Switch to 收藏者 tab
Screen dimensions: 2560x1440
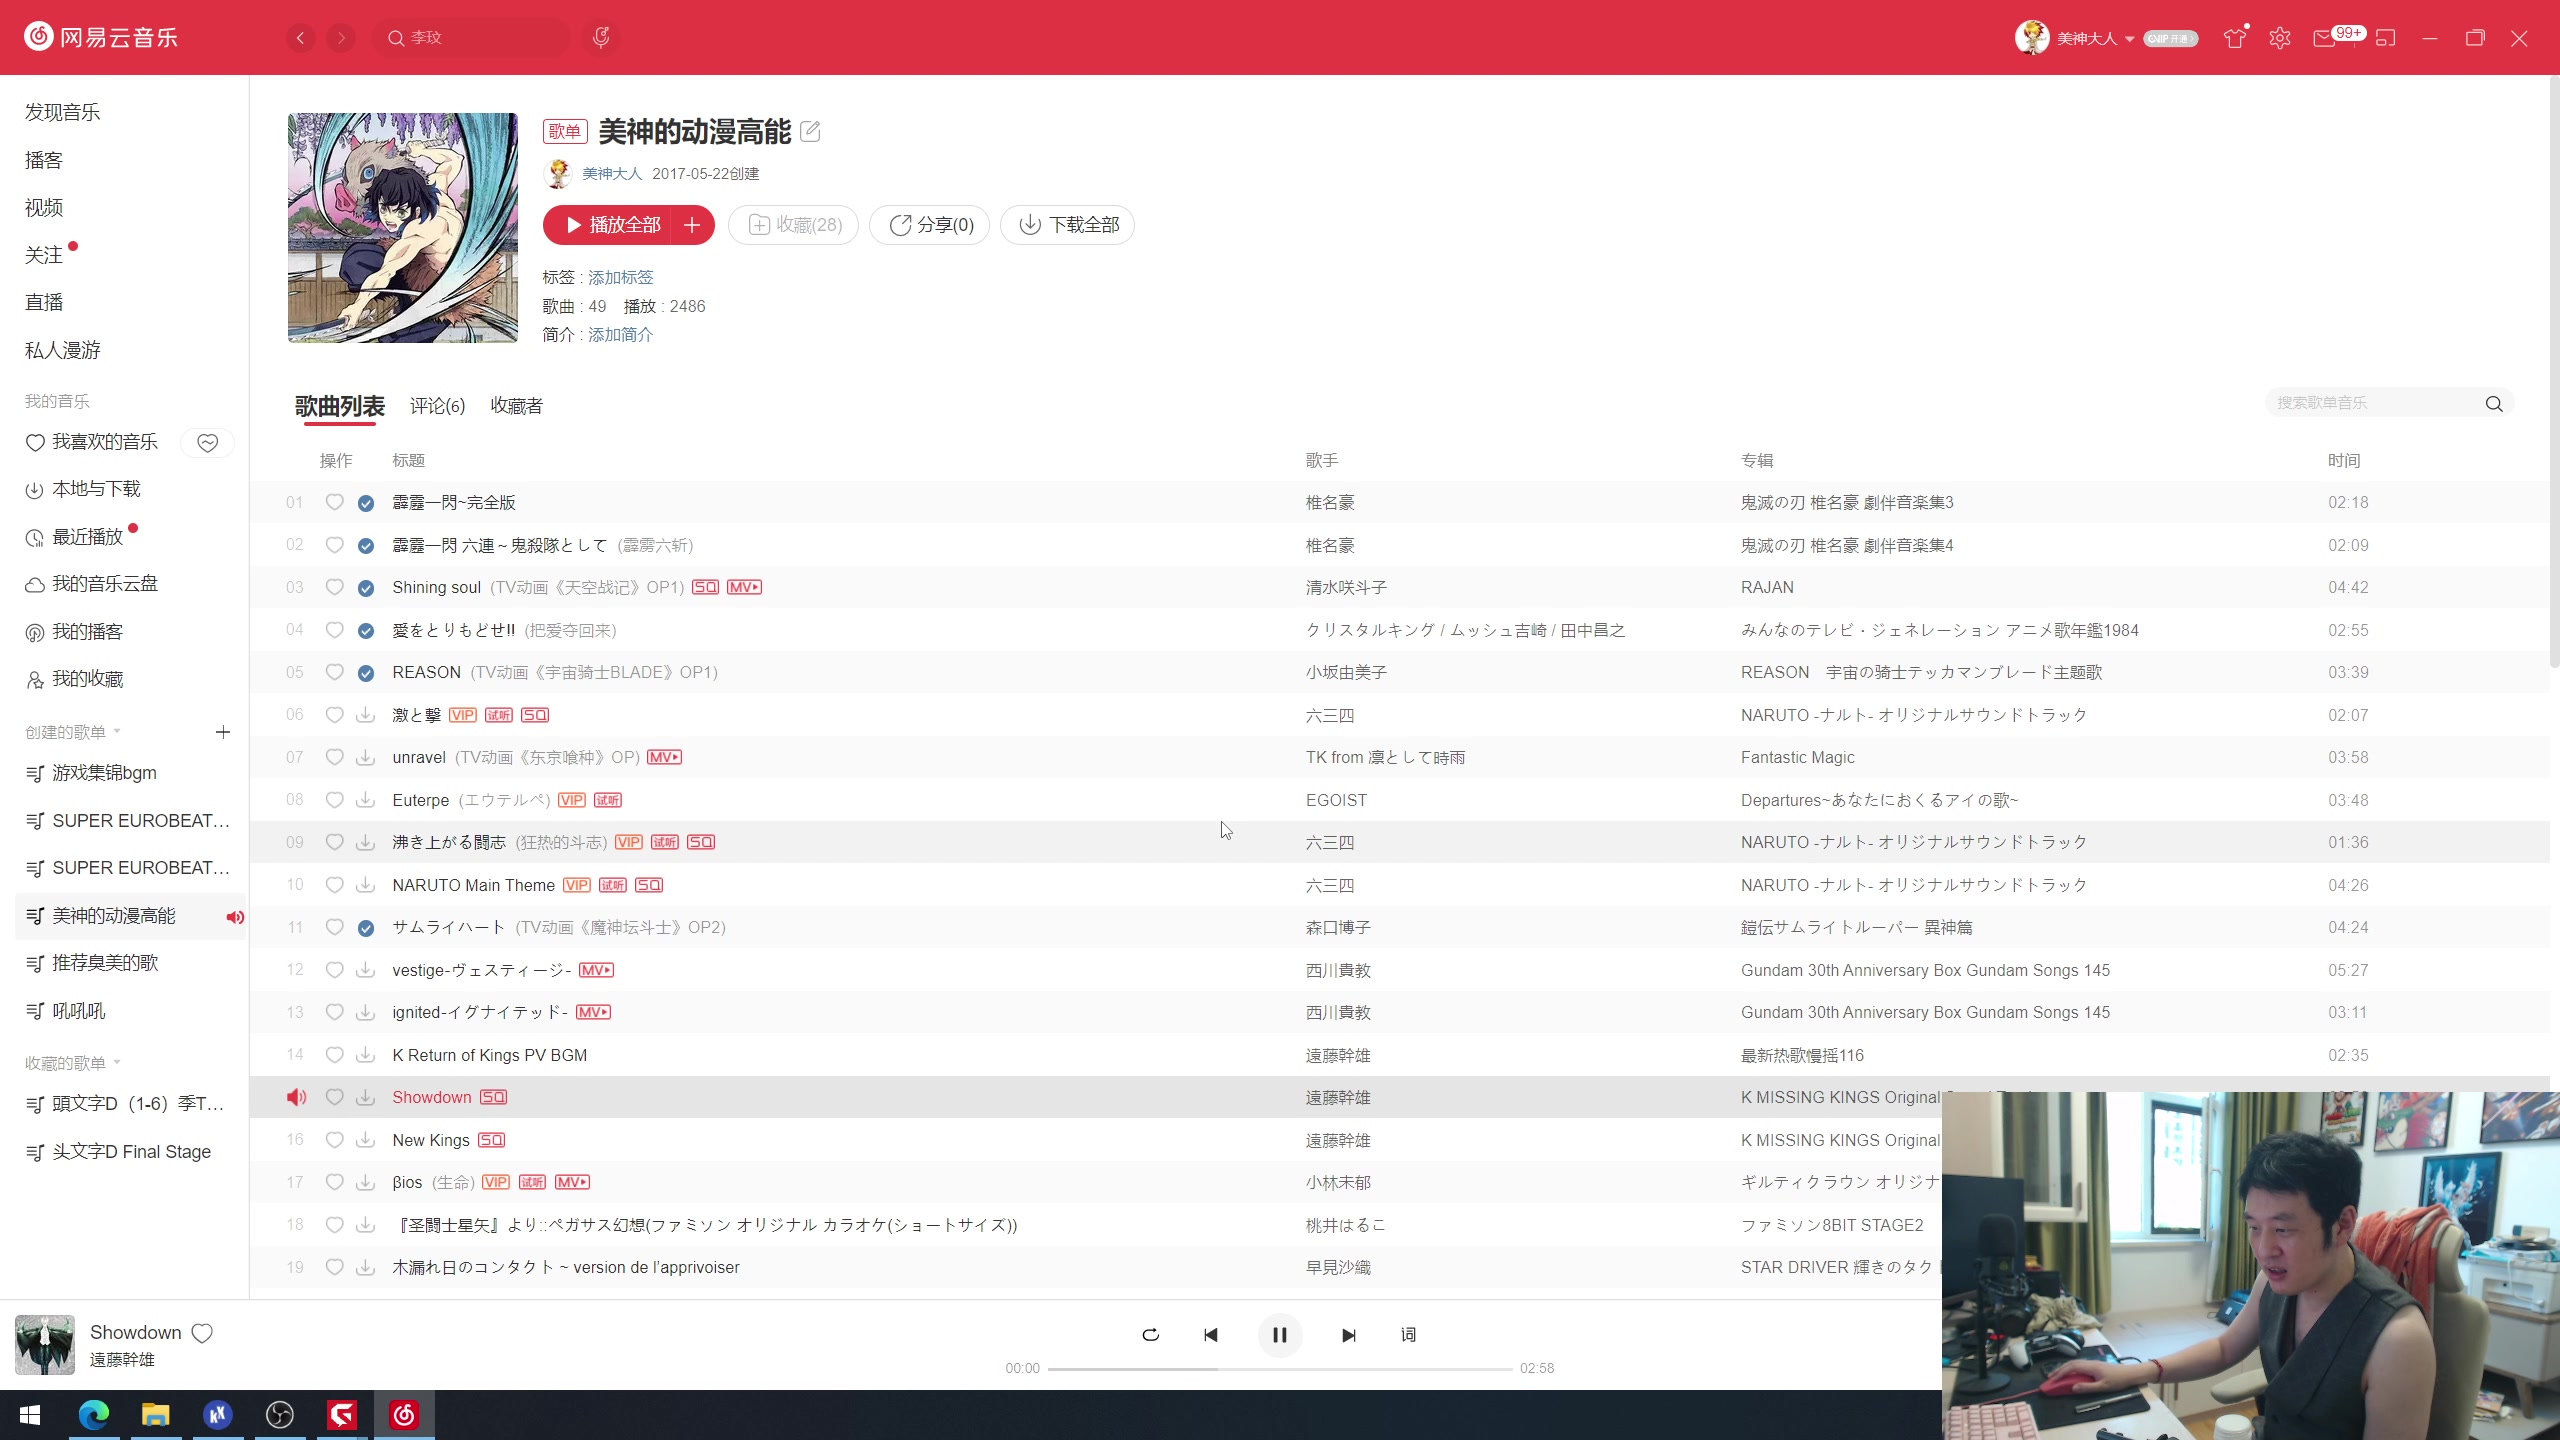pos(517,406)
